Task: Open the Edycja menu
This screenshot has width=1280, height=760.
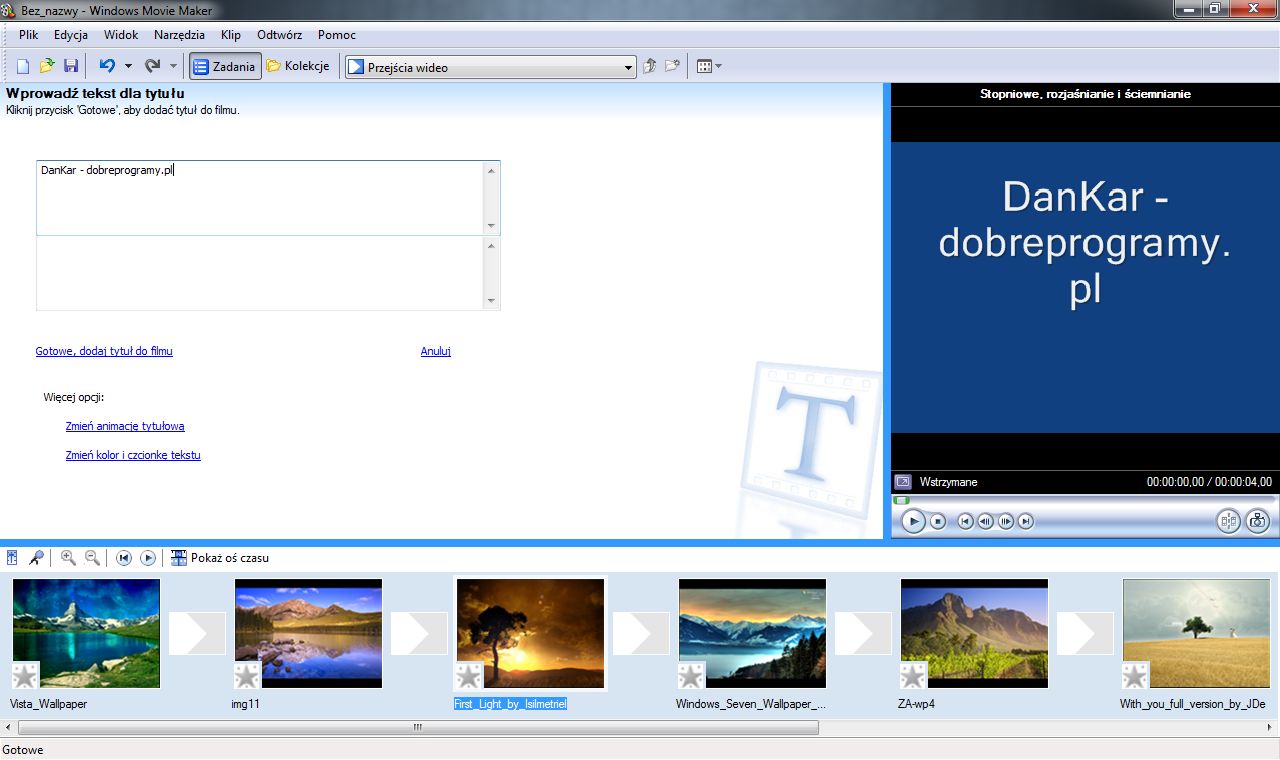Action: tap(71, 35)
